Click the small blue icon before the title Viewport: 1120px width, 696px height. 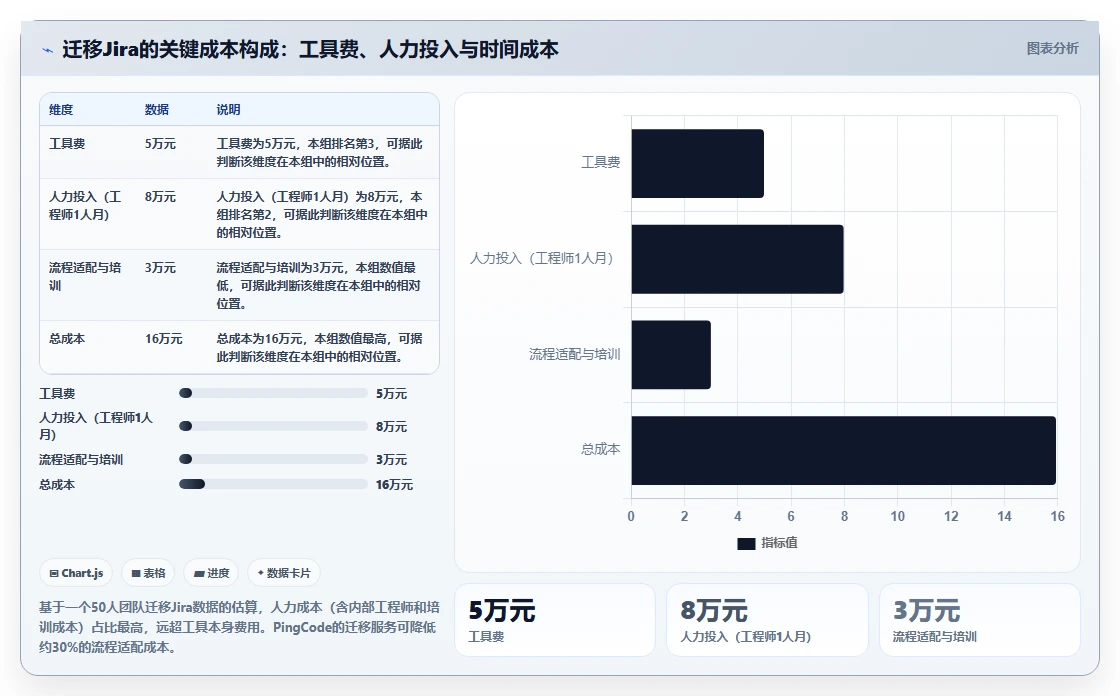pyautogui.click(x=47, y=50)
